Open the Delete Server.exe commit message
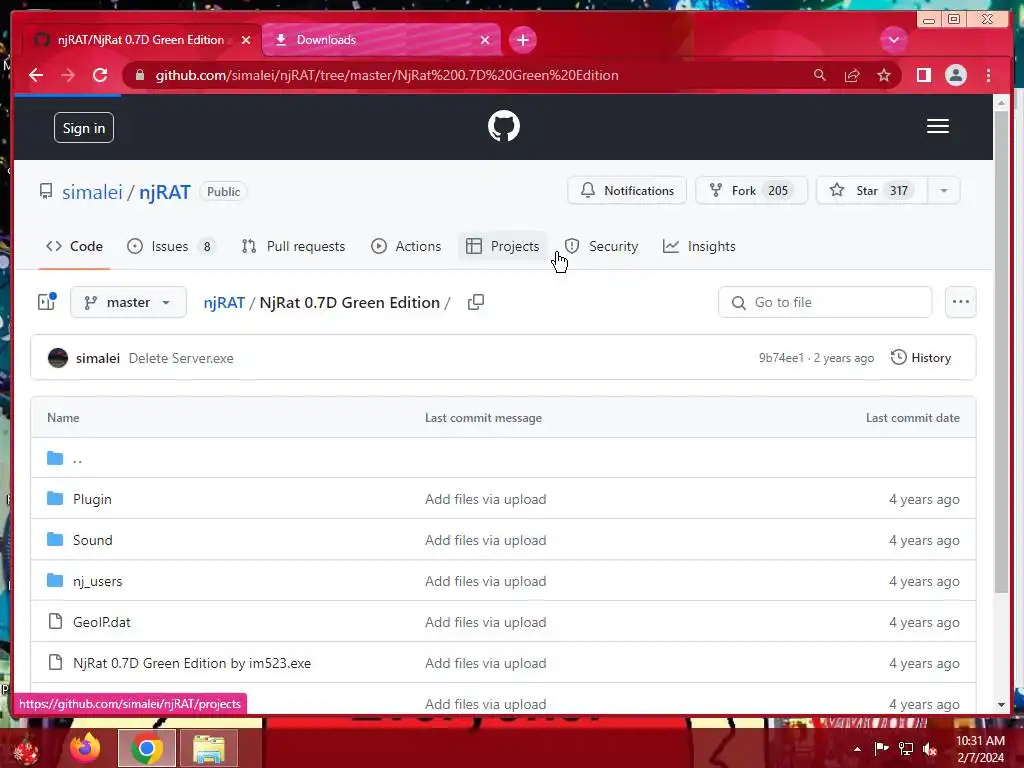This screenshot has height=768, width=1024. (181, 358)
